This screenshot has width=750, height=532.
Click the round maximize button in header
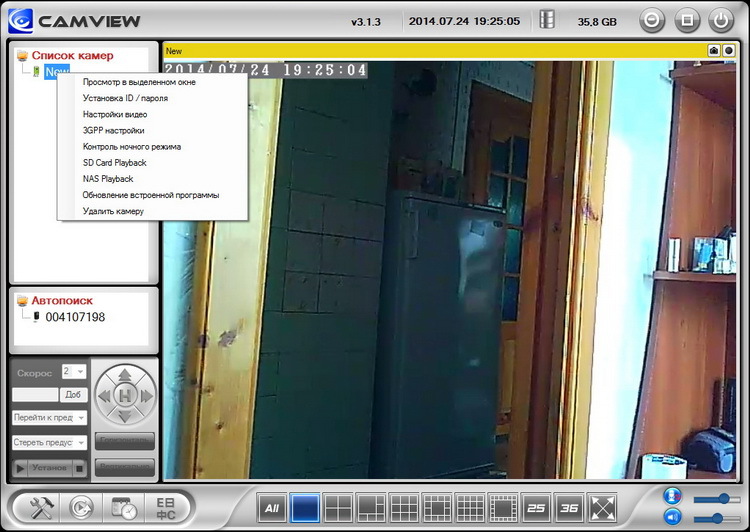(687, 21)
